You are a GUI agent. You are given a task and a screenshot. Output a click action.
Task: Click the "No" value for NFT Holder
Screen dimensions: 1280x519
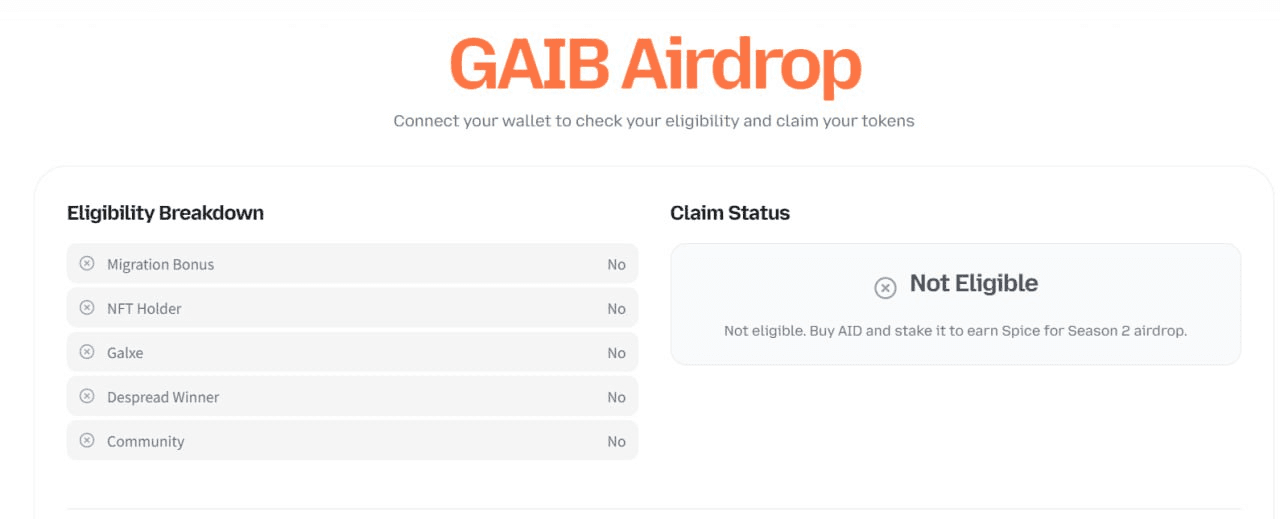coord(616,309)
